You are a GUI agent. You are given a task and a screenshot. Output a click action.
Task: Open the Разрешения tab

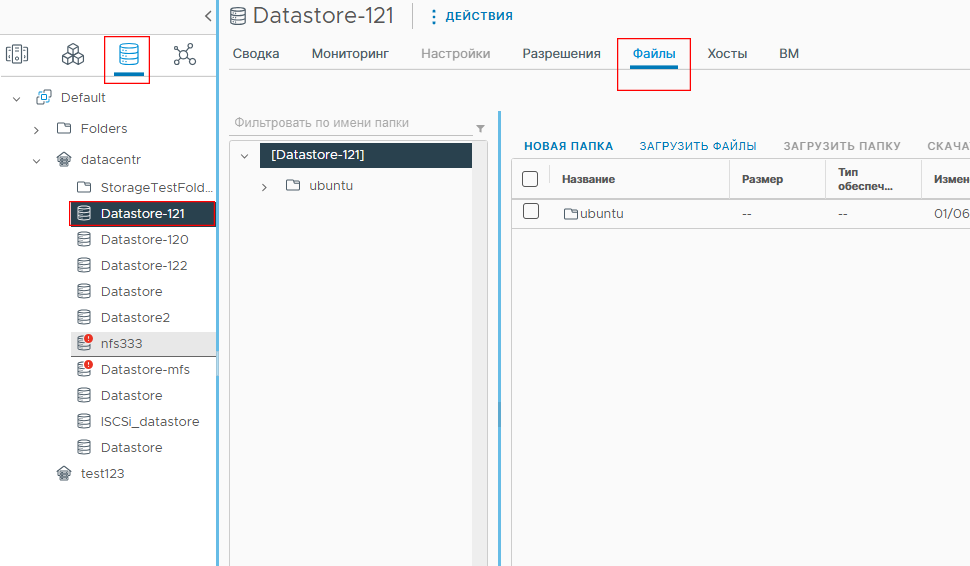point(561,54)
